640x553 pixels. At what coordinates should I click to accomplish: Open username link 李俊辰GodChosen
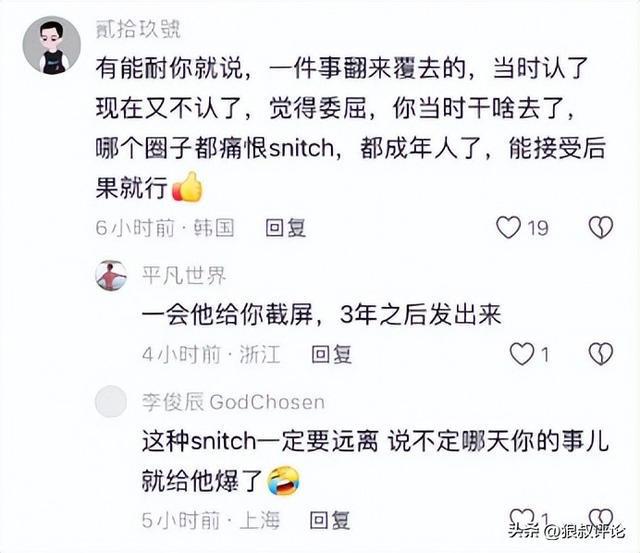coord(233,402)
